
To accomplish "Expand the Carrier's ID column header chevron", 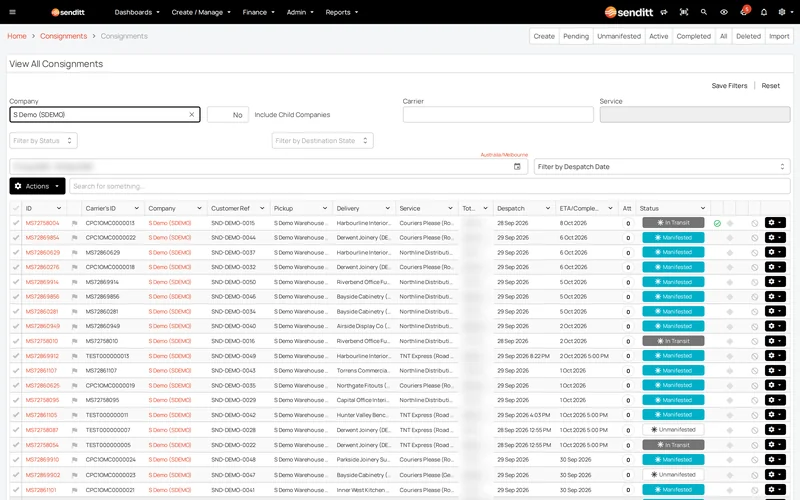I will coord(136,208).
